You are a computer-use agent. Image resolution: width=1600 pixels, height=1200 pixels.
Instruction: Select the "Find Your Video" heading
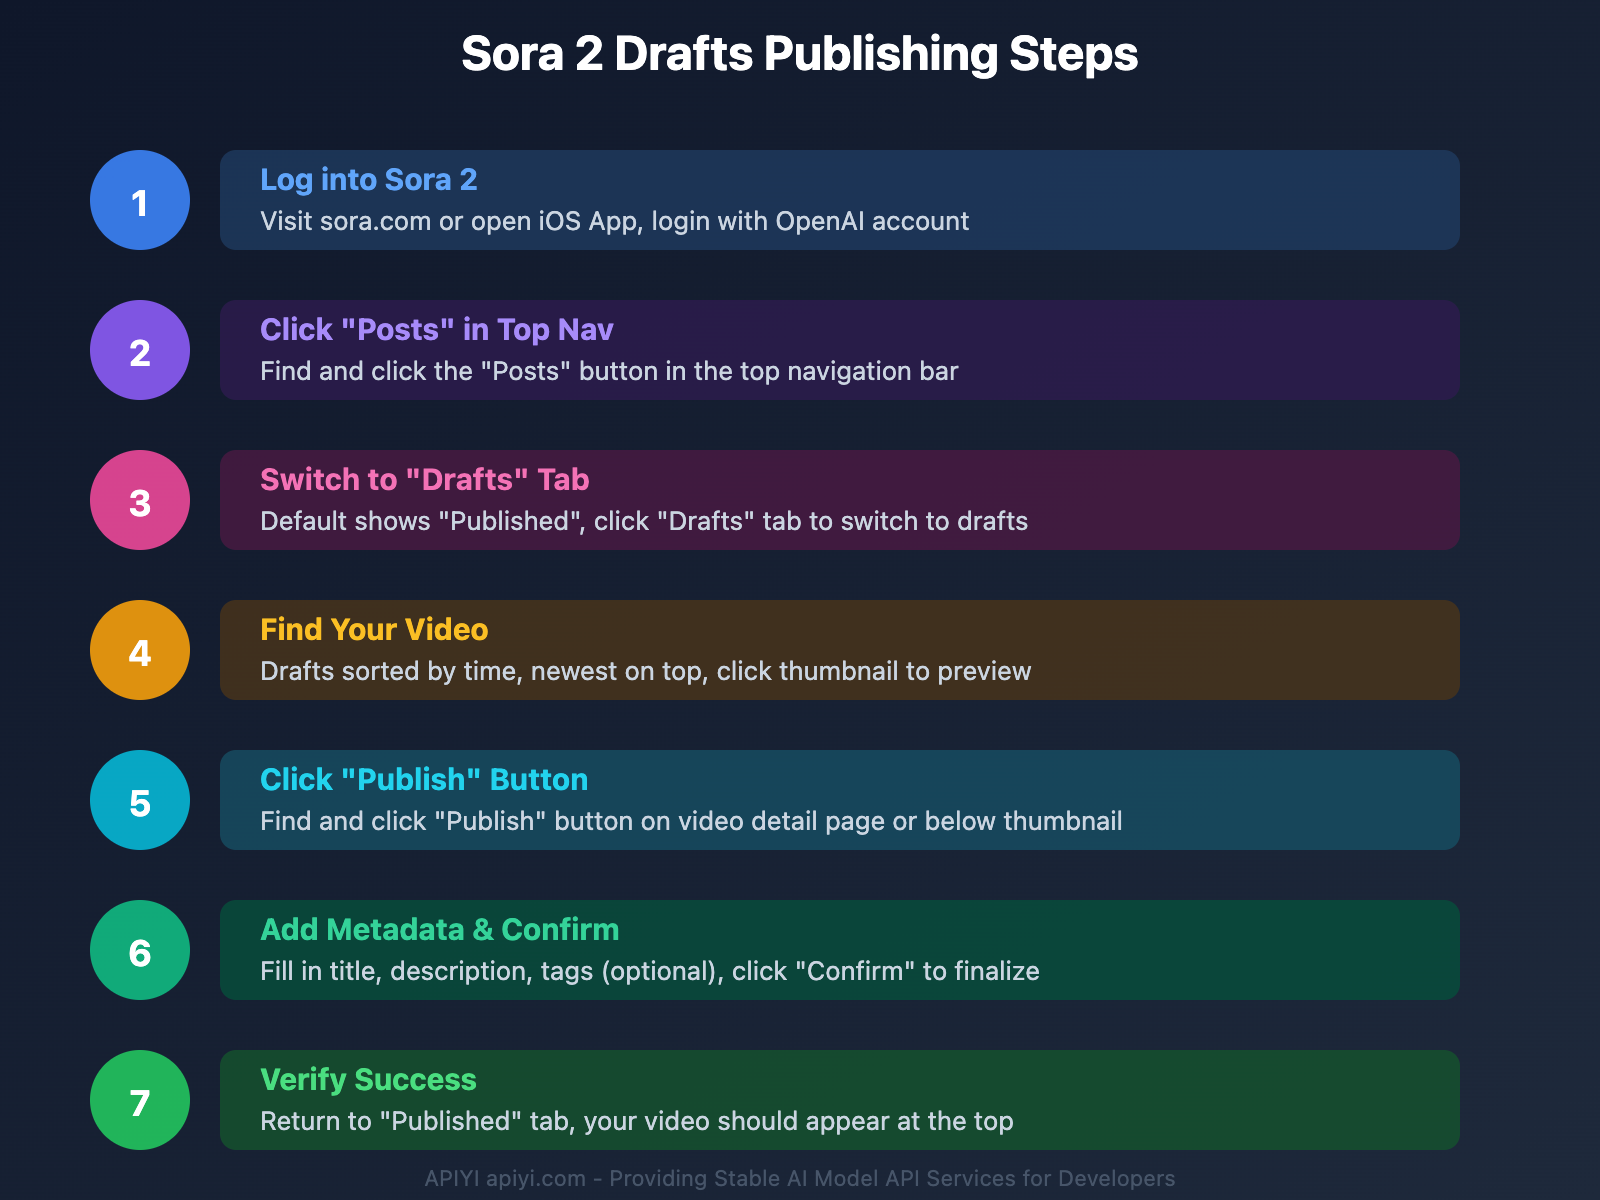coord(374,630)
